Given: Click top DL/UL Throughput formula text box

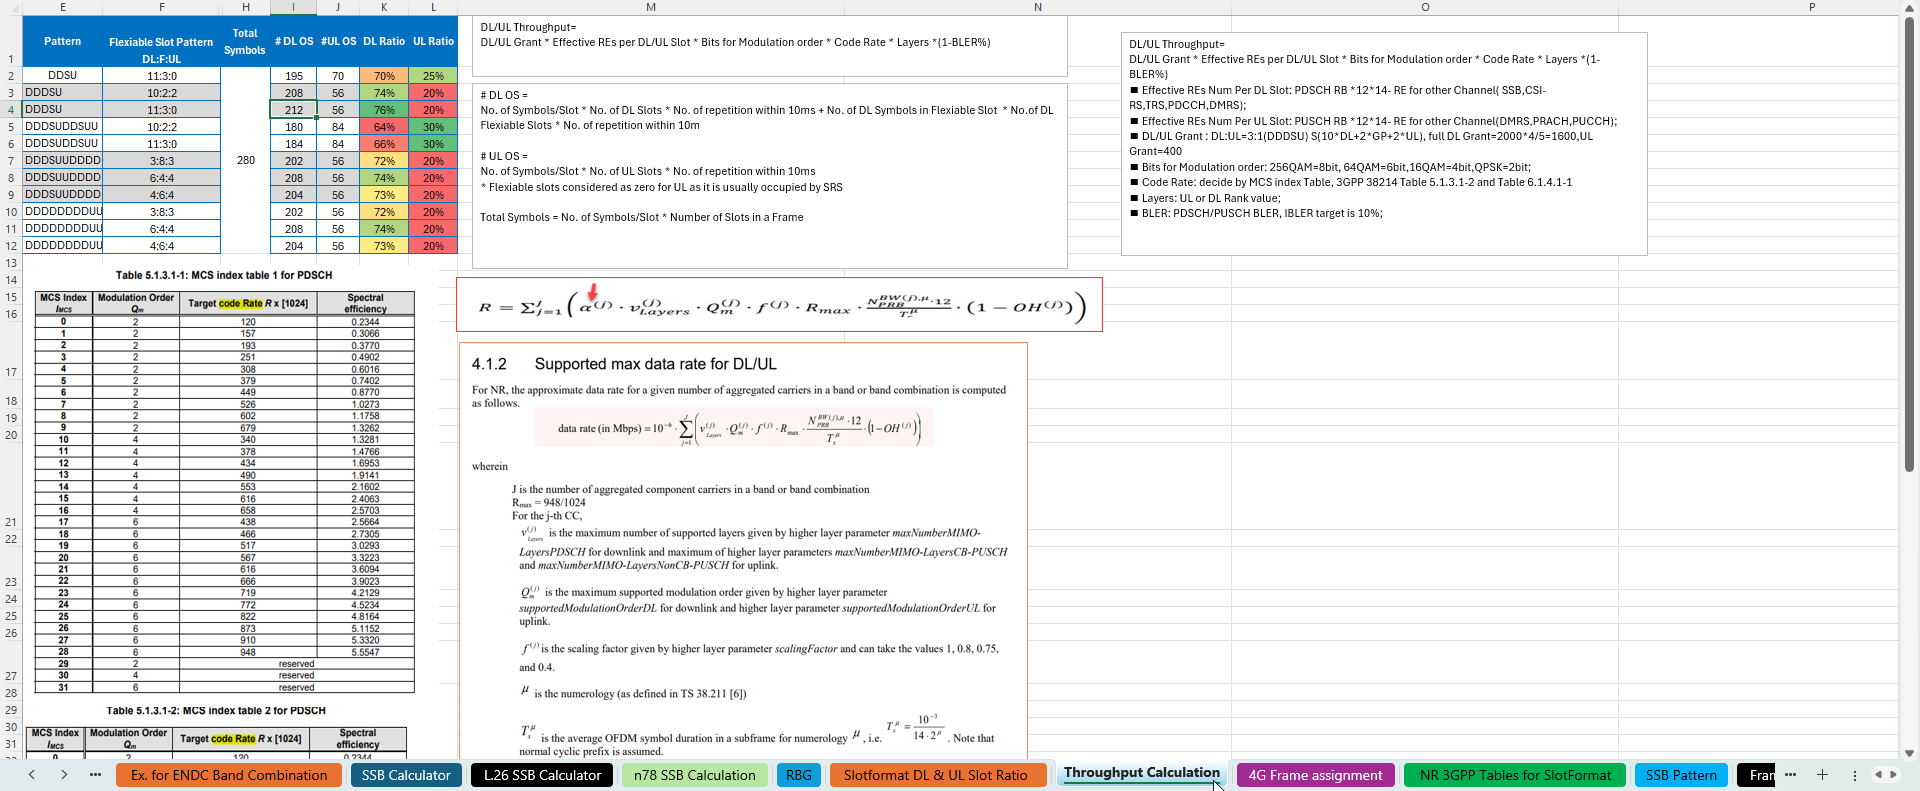Looking at the screenshot, I should (x=769, y=46).
